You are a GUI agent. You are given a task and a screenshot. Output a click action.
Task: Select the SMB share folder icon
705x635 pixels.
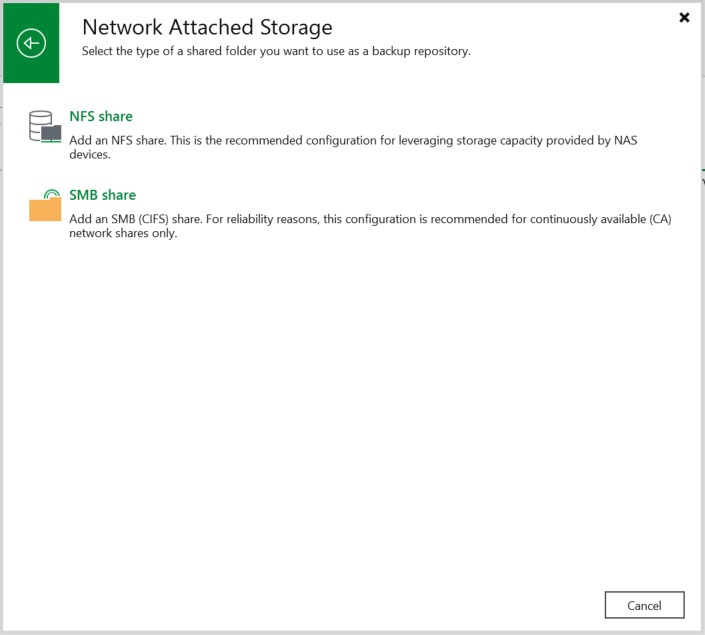[45, 205]
